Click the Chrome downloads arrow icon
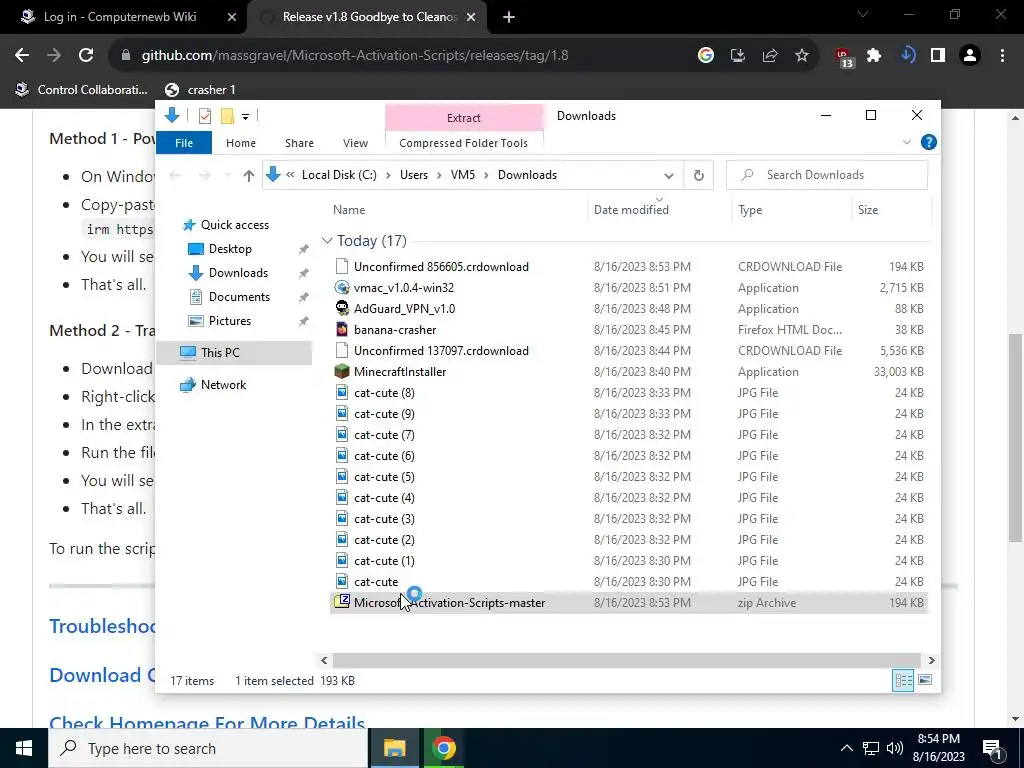Viewport: 1024px width, 768px height. [907, 56]
